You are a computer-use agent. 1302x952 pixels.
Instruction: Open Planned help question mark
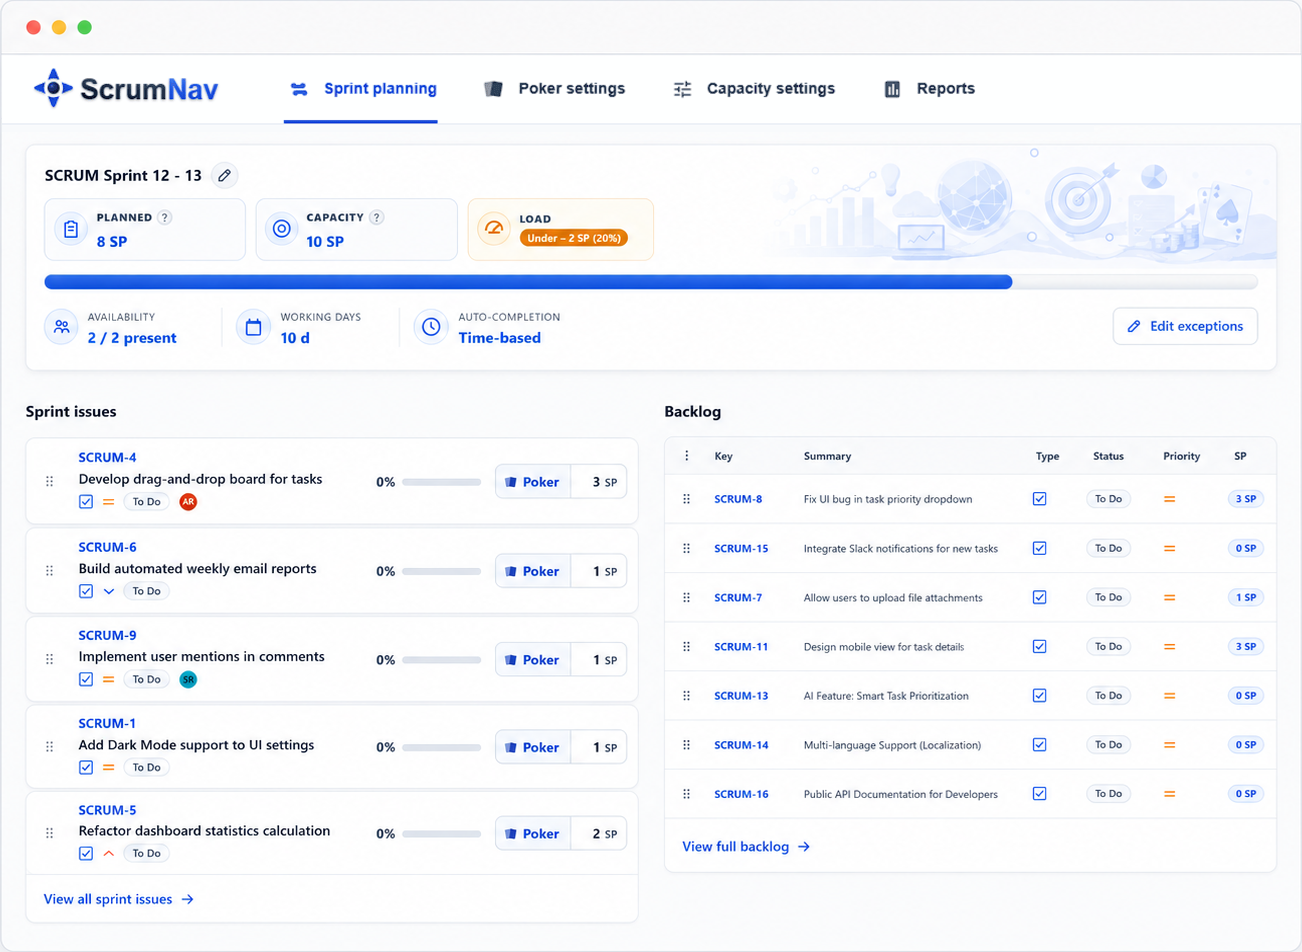[x=165, y=217]
